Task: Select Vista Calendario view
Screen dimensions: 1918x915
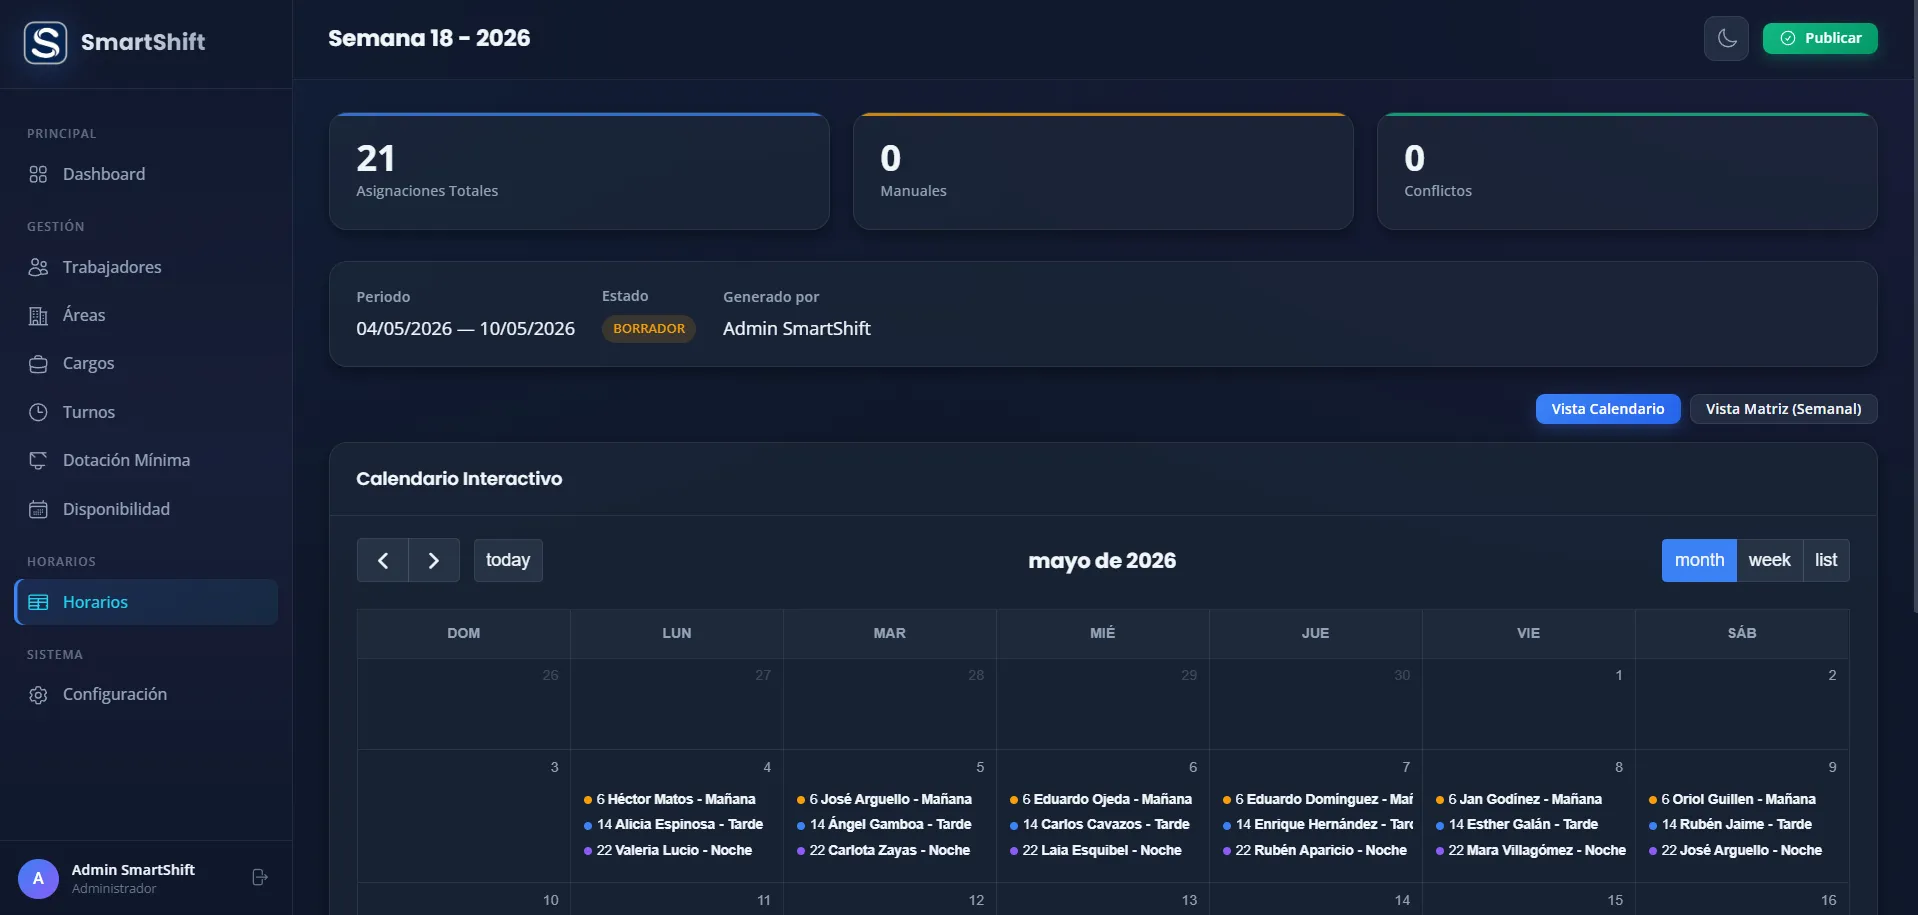Action: (x=1608, y=409)
